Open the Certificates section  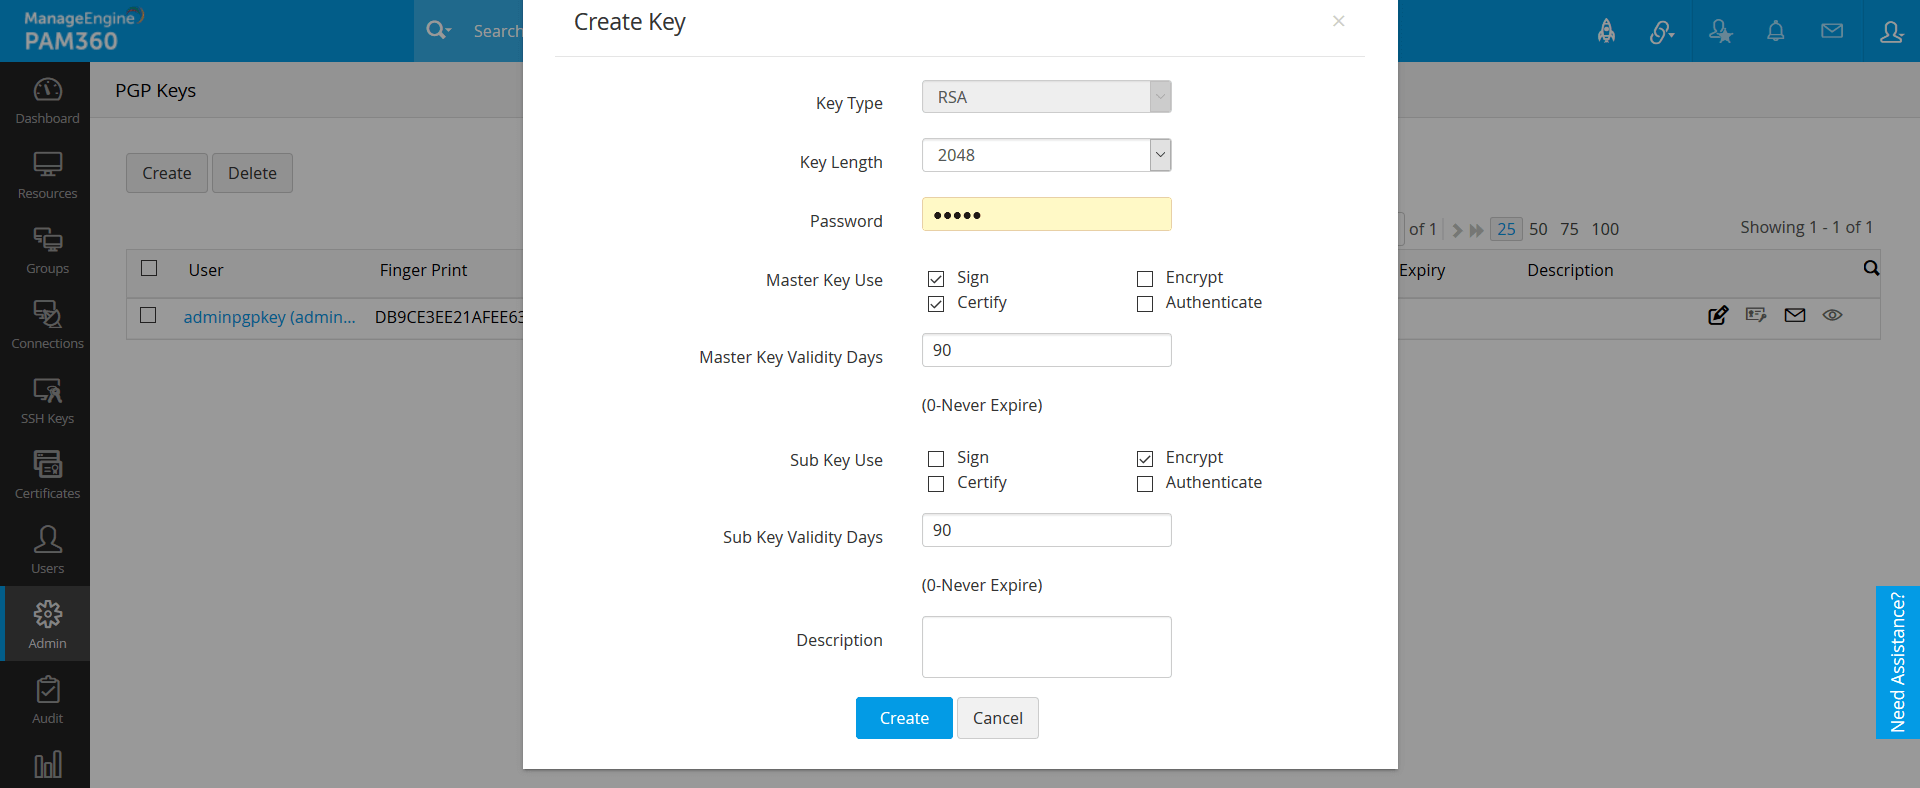[x=47, y=475]
